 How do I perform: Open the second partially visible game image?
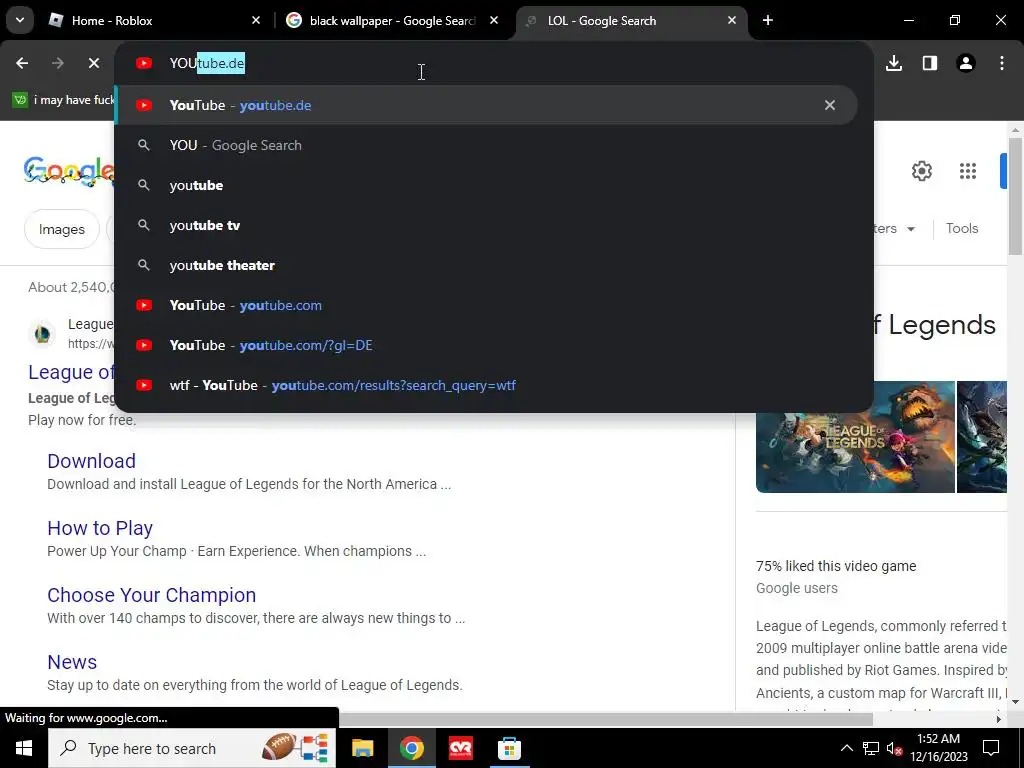pyautogui.click(x=982, y=437)
